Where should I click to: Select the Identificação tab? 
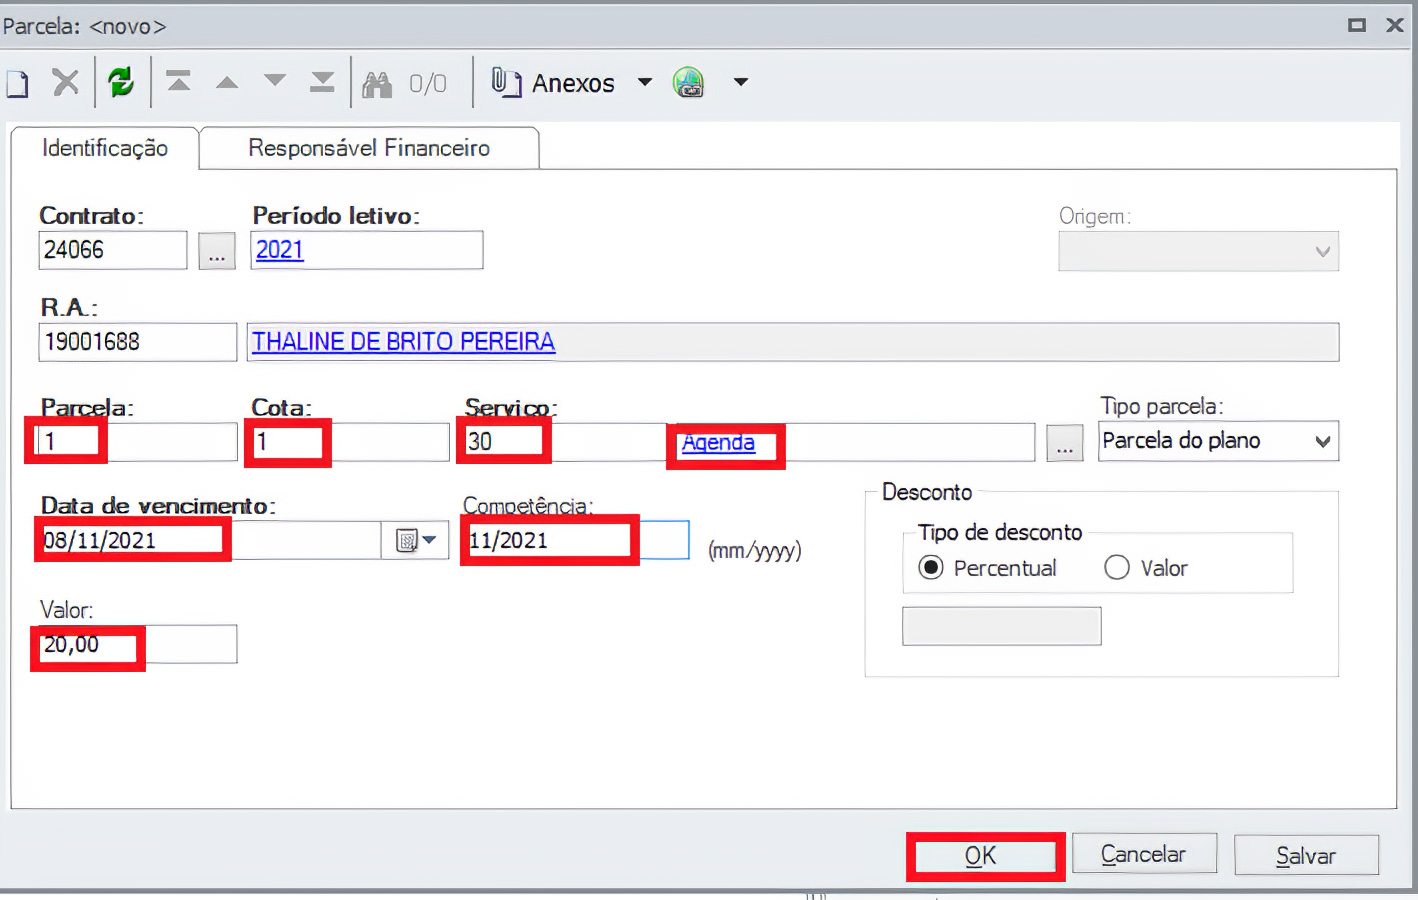(x=105, y=148)
